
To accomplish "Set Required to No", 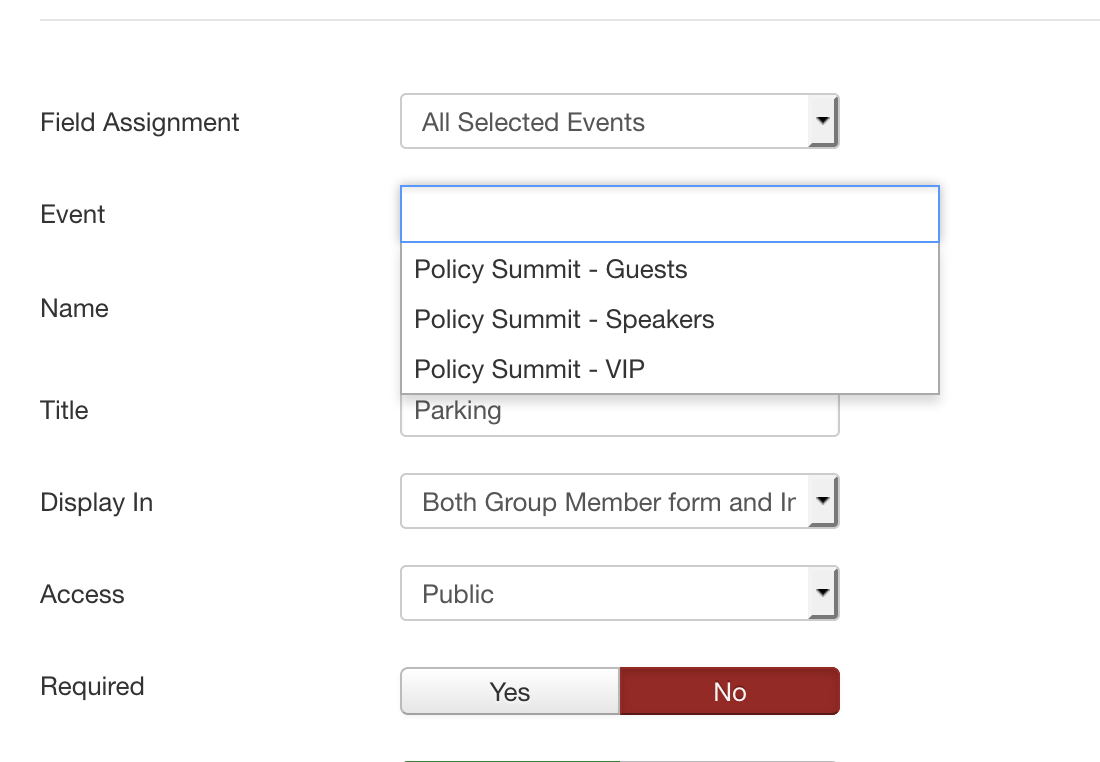I will pos(730,692).
